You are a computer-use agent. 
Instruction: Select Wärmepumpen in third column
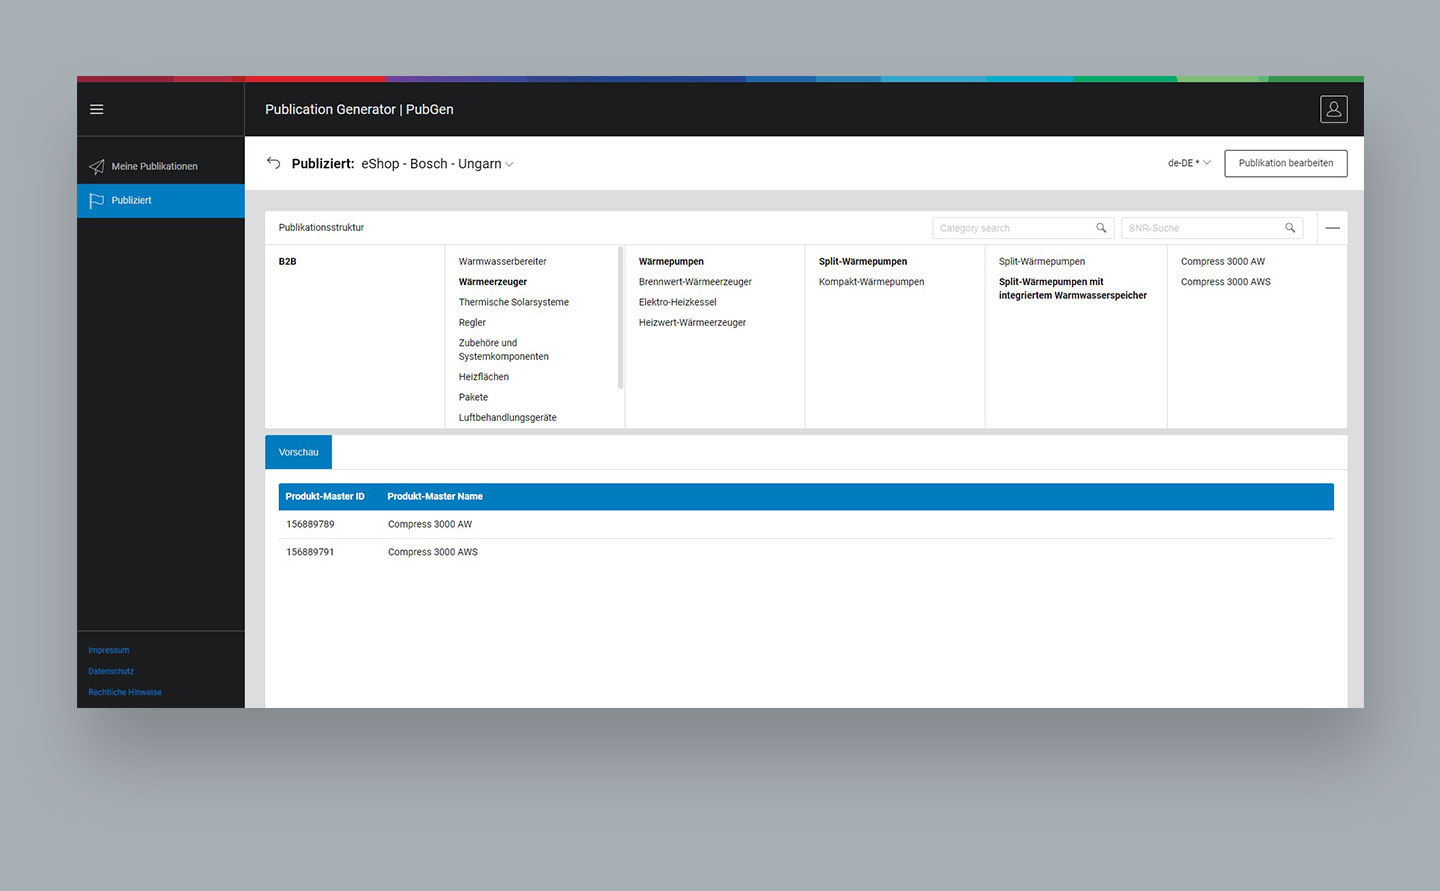point(671,261)
